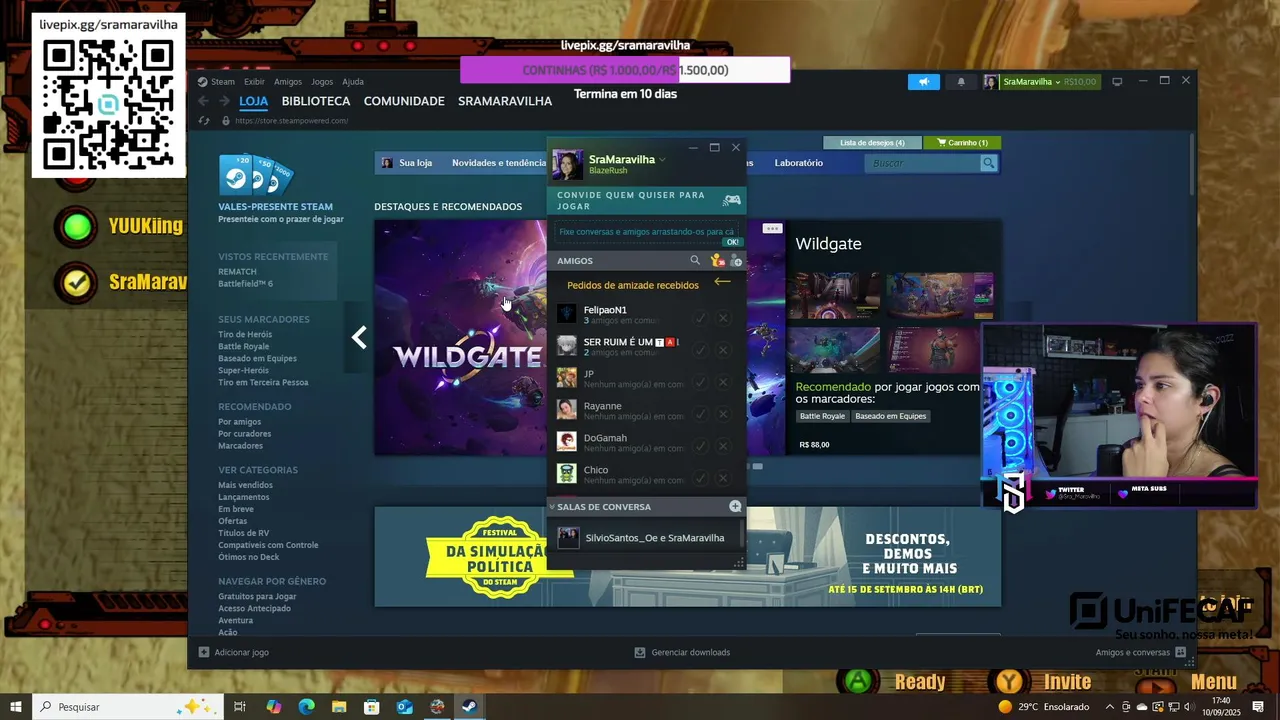Open the SRAMARAVILHA profile tab
Image resolution: width=1280 pixels, height=720 pixels.
[505, 101]
